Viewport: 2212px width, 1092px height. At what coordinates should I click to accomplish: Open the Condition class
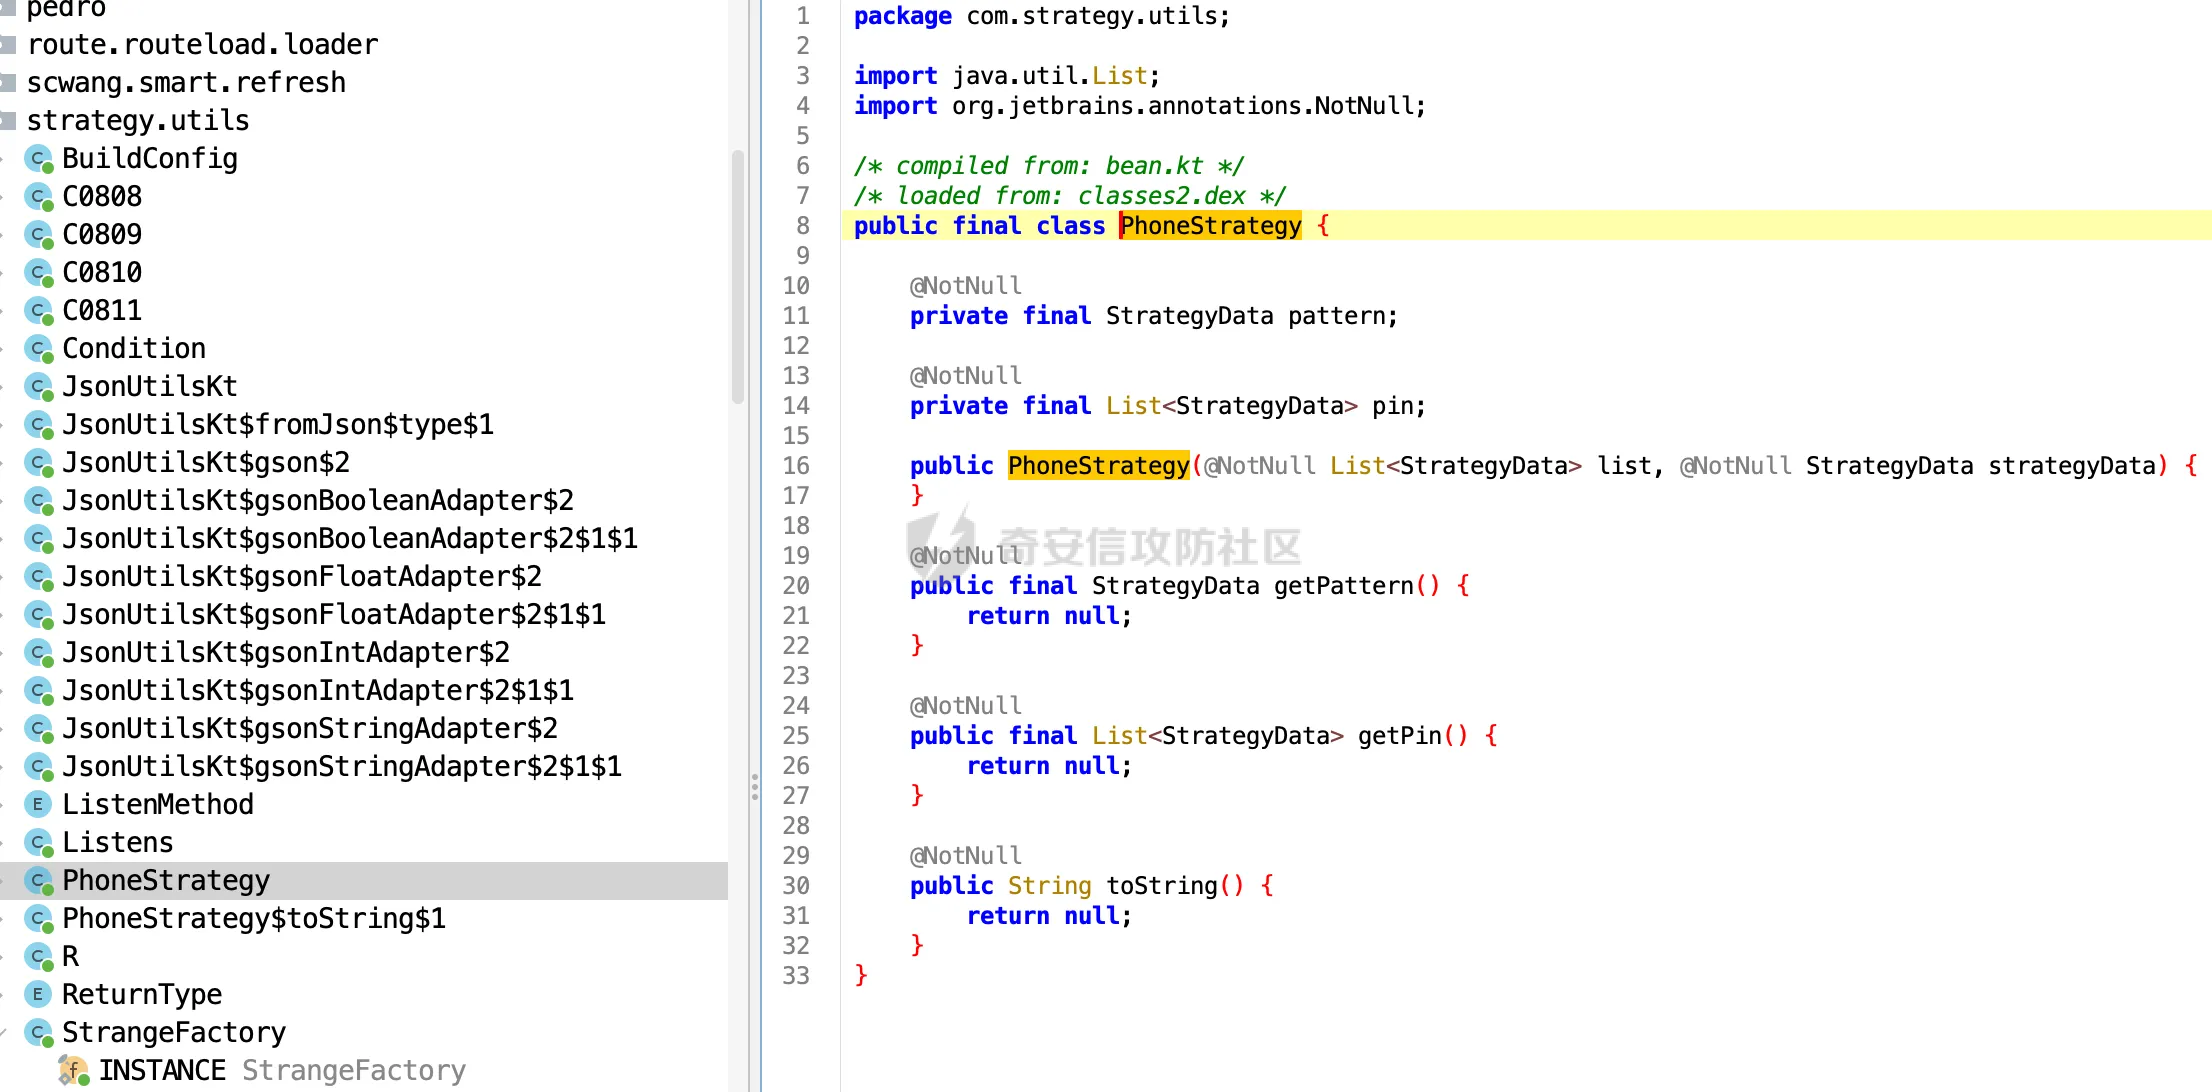[134, 349]
